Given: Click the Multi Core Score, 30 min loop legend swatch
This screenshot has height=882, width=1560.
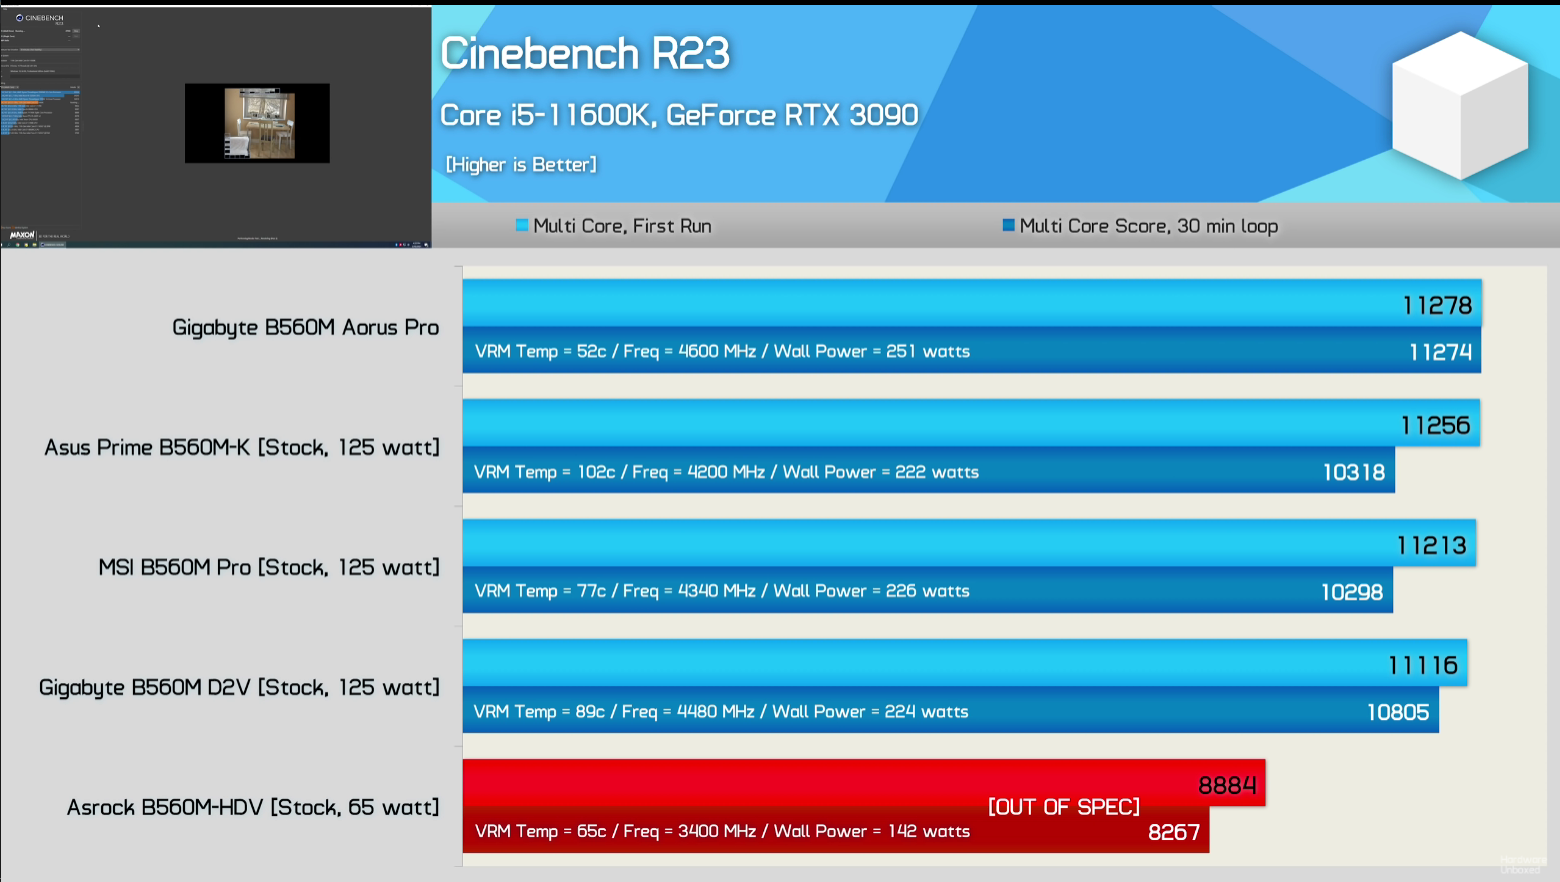Looking at the screenshot, I should pyautogui.click(x=1008, y=225).
